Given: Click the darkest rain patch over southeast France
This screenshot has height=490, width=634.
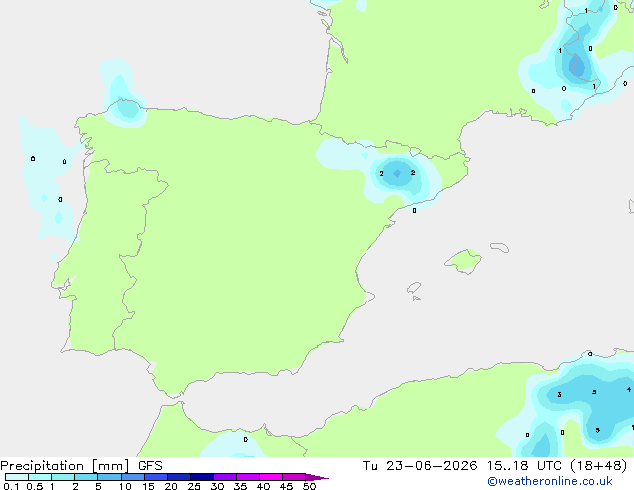Looking at the screenshot, I should (577, 65).
